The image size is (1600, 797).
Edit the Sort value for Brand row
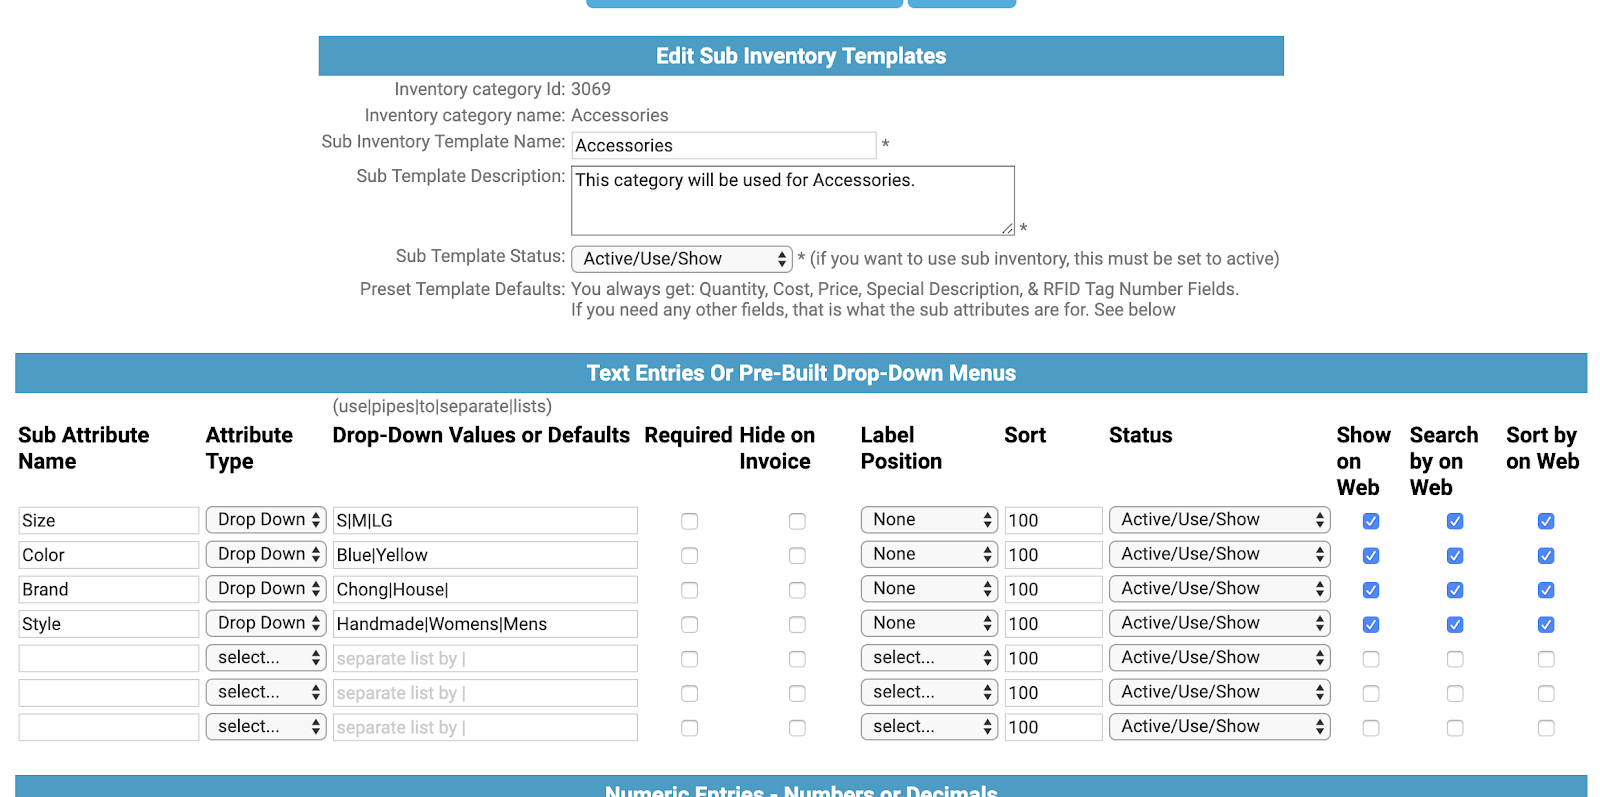1053,589
